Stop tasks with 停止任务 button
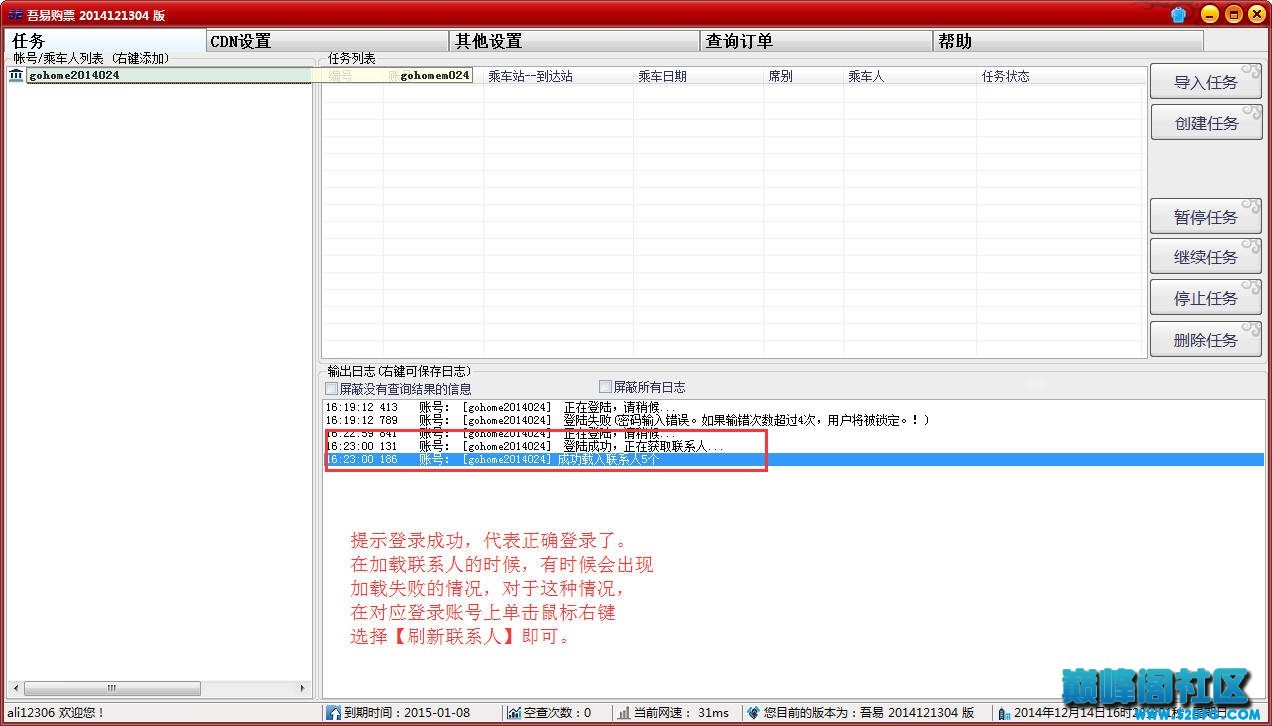Screen dimensions: 1272x726 click(x=1206, y=298)
